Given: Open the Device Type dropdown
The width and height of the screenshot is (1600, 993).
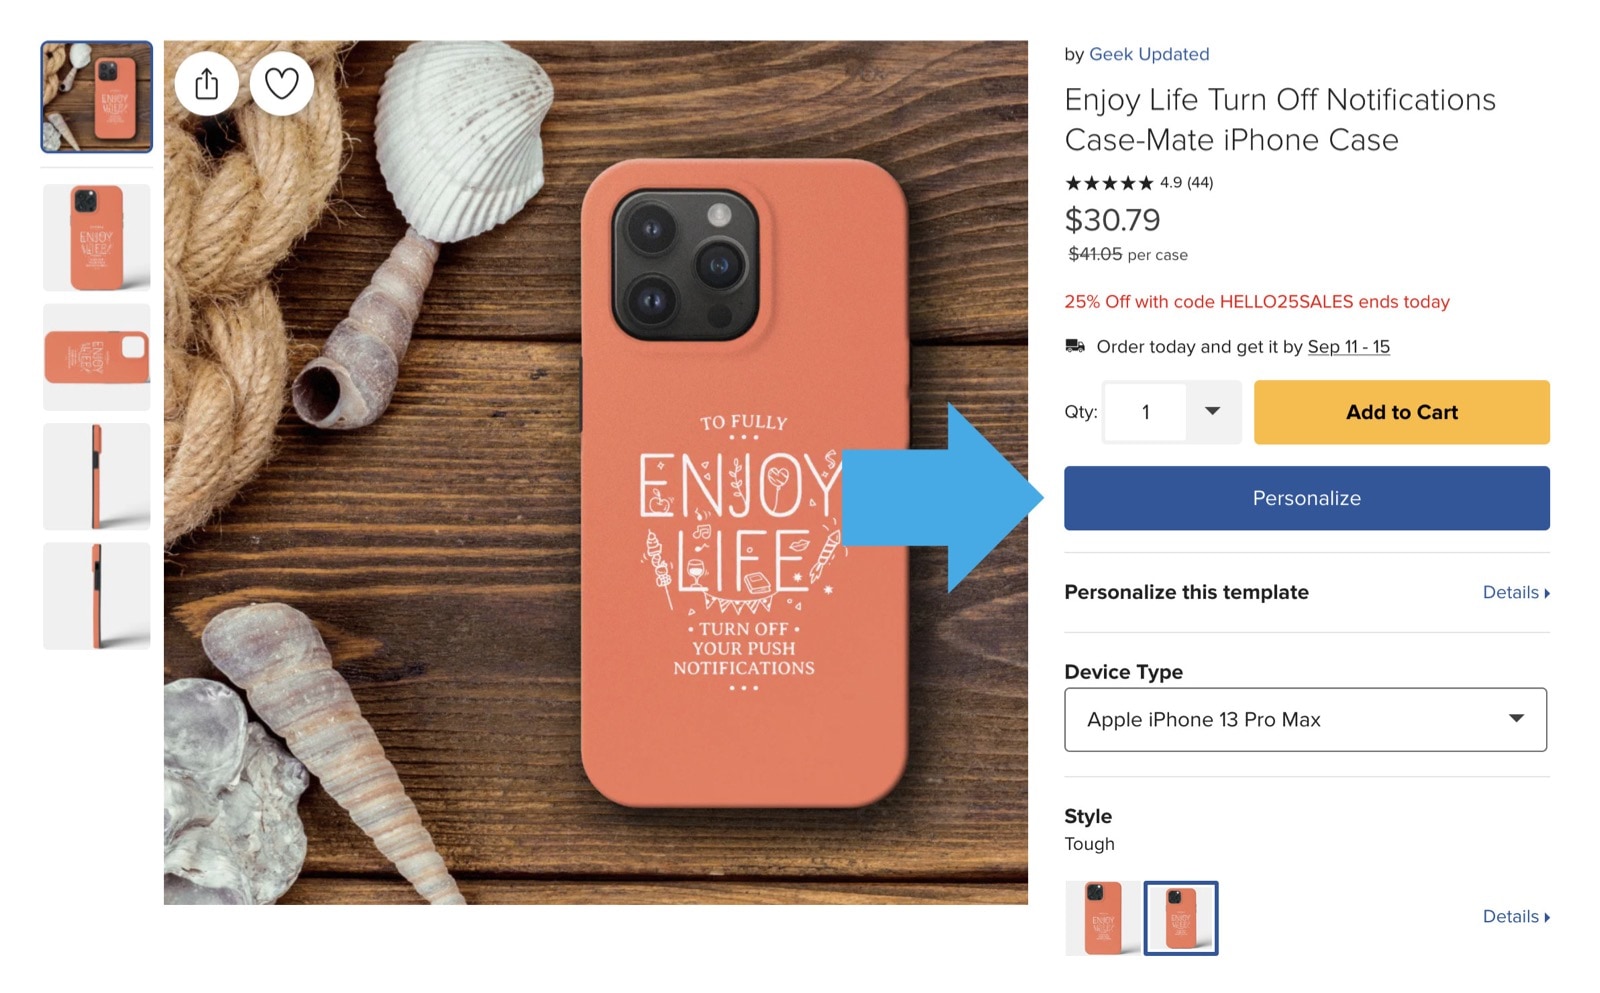Looking at the screenshot, I should pos(1305,720).
